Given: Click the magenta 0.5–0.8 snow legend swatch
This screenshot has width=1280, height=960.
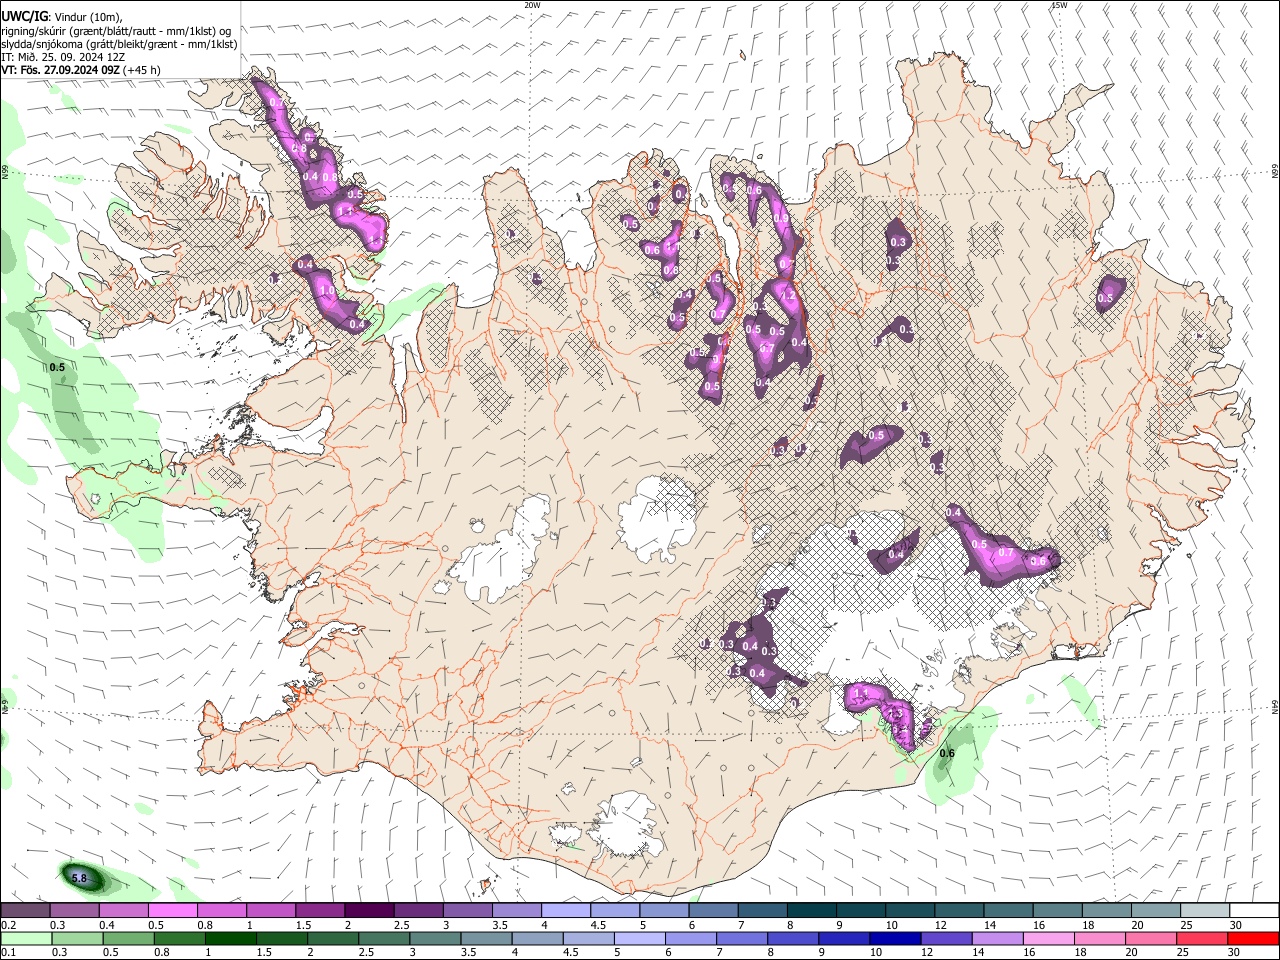Looking at the screenshot, I should (x=172, y=910).
